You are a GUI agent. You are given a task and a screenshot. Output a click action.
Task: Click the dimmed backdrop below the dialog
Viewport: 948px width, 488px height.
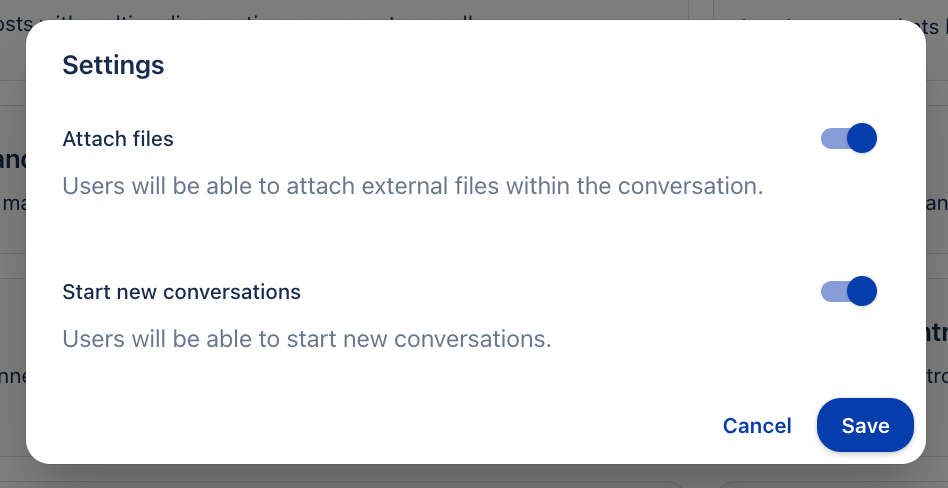coord(400,477)
